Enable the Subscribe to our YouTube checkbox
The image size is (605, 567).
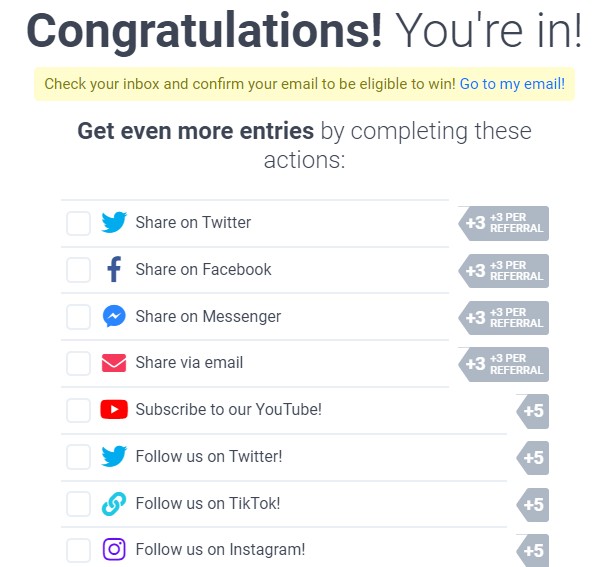coord(78,410)
